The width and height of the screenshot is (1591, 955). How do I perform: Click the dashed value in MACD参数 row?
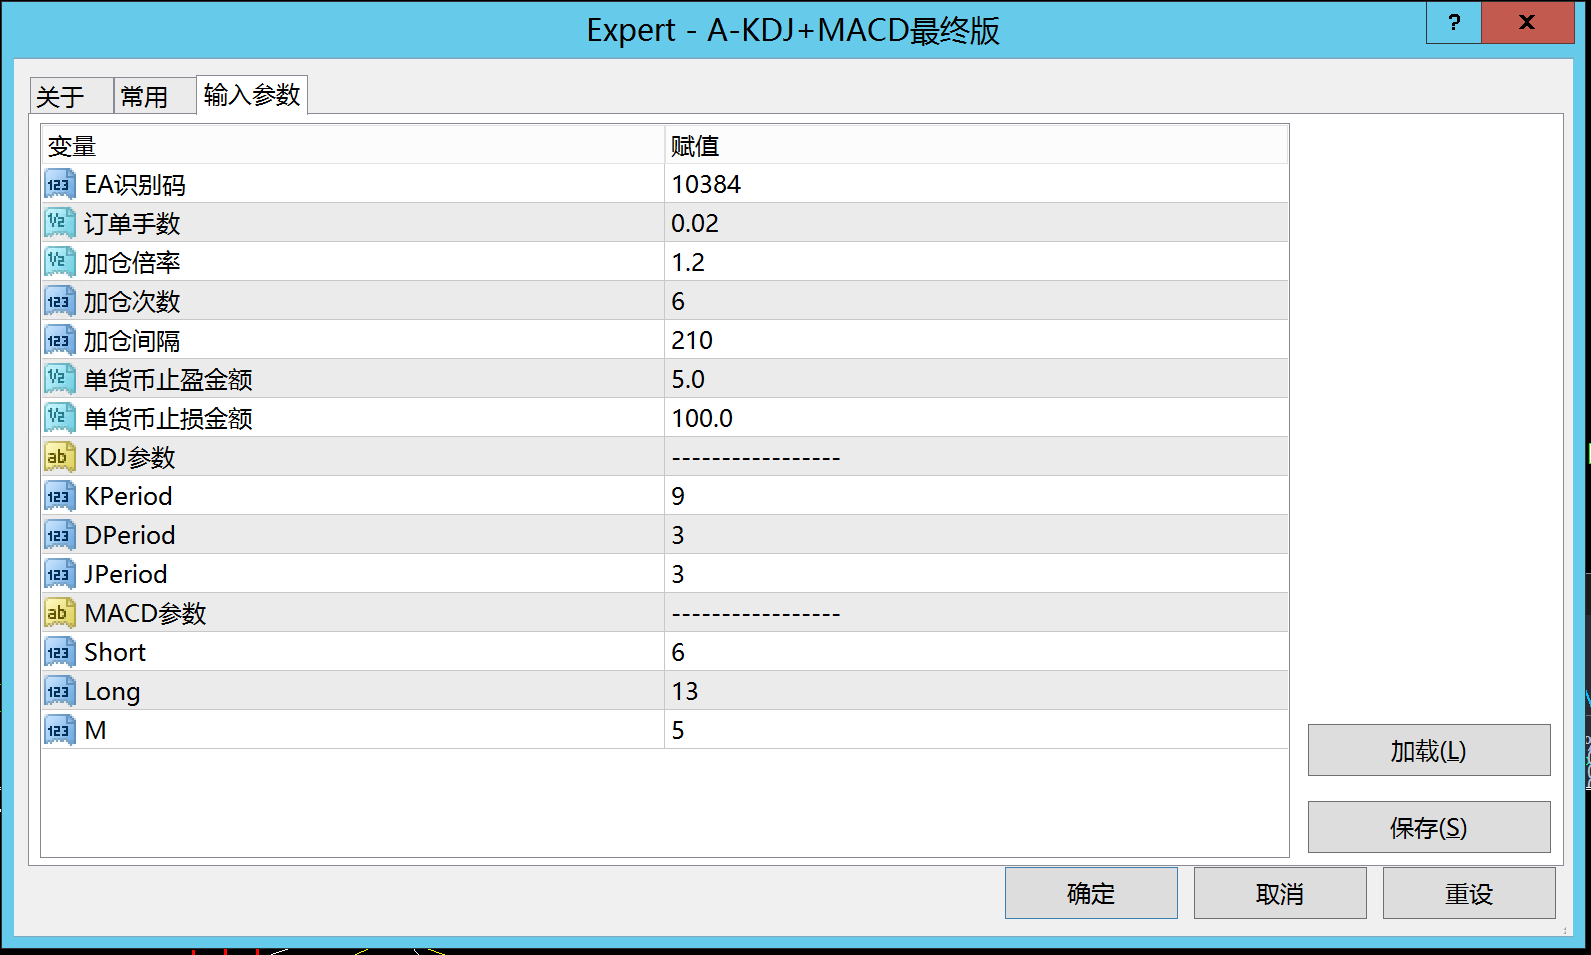(756, 614)
